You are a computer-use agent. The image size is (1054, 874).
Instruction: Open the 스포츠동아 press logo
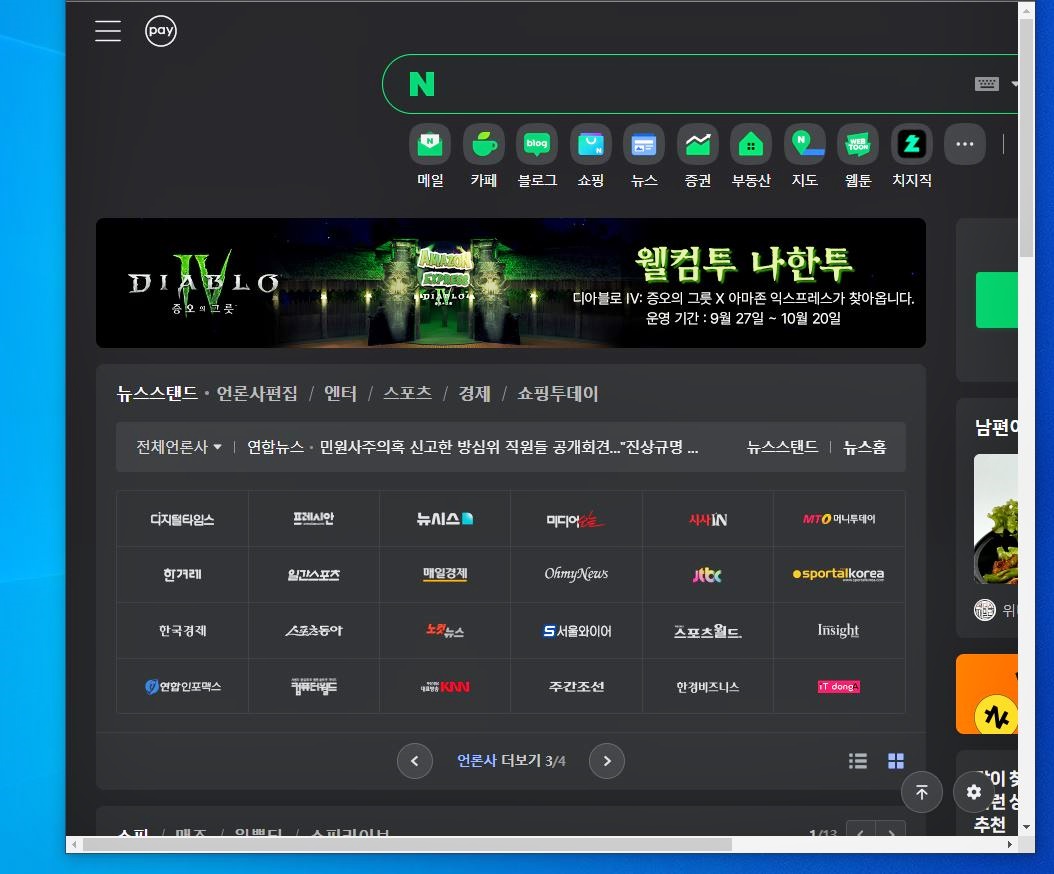point(313,631)
